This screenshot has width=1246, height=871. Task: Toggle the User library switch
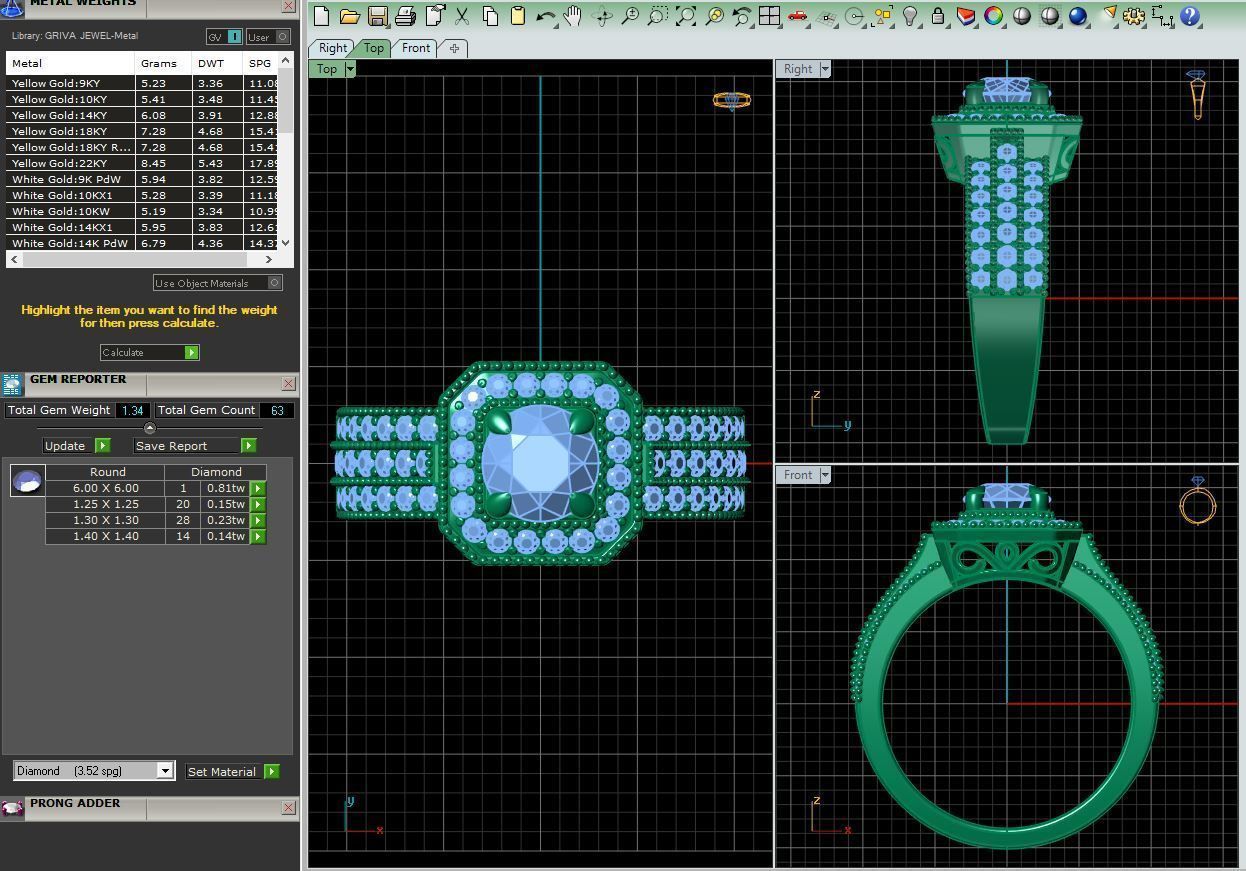(x=268, y=37)
